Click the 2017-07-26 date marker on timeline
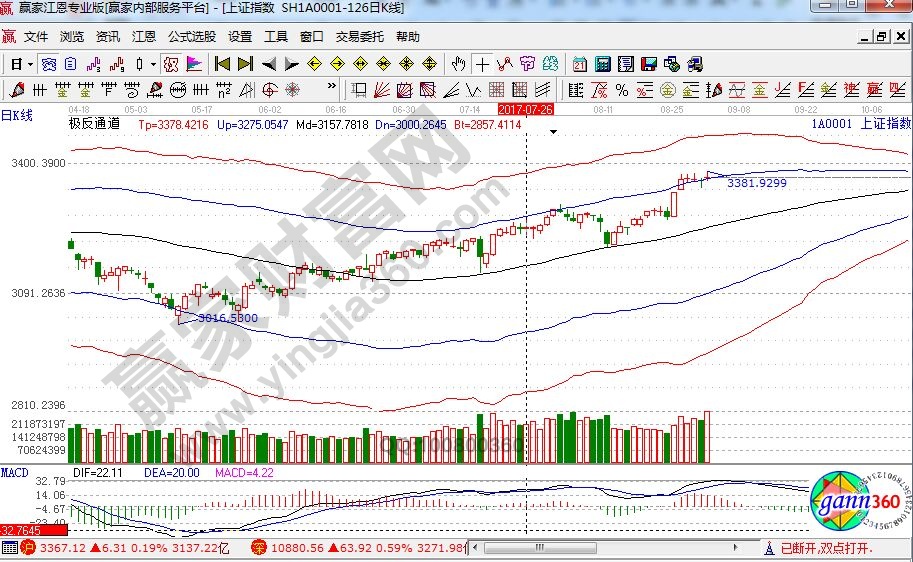 [525, 108]
